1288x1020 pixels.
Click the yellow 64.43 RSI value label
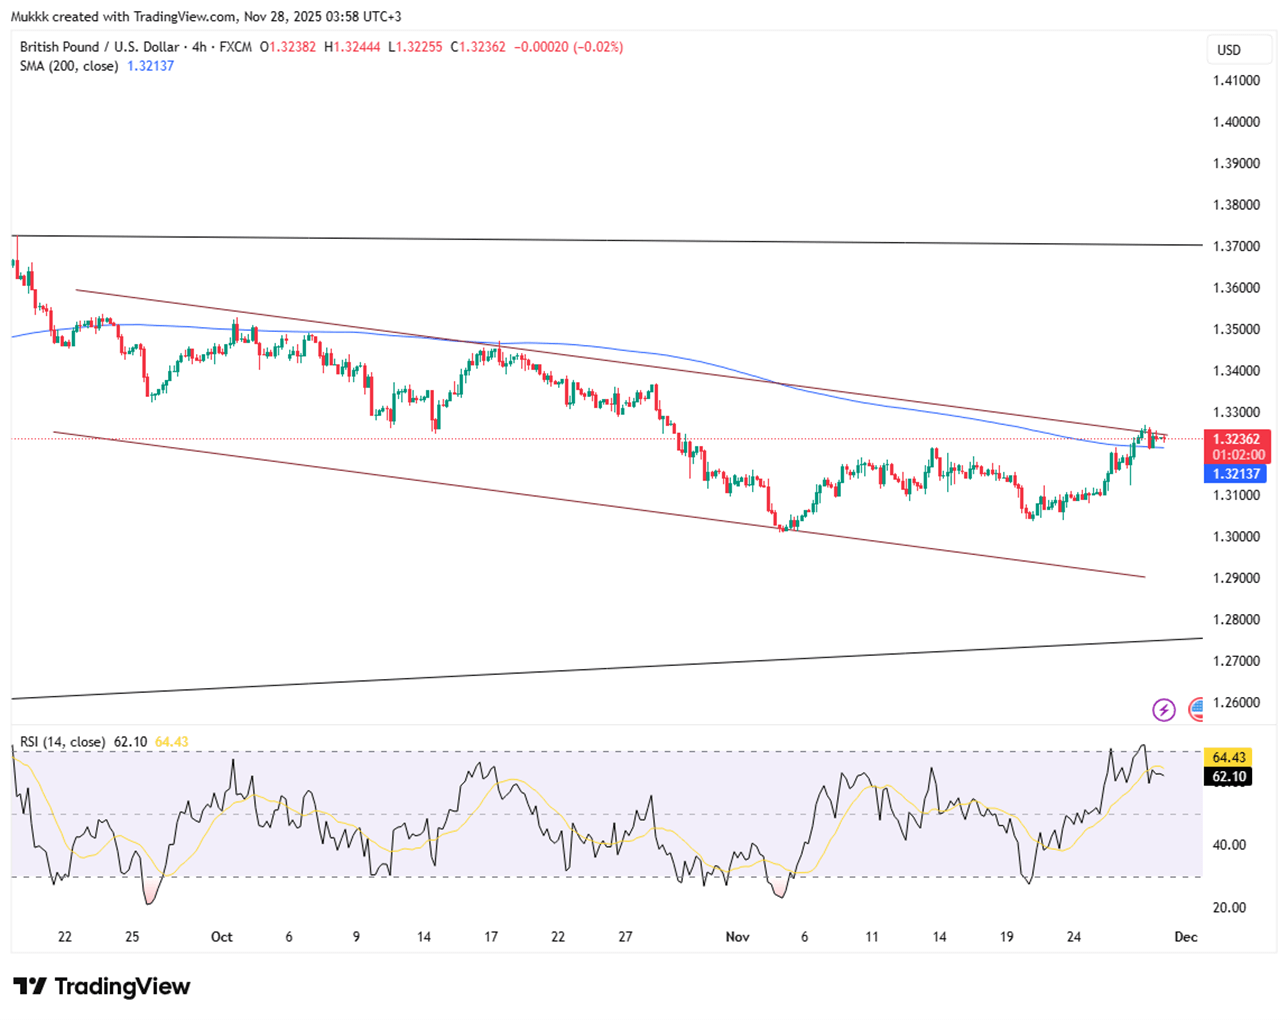[1229, 758]
